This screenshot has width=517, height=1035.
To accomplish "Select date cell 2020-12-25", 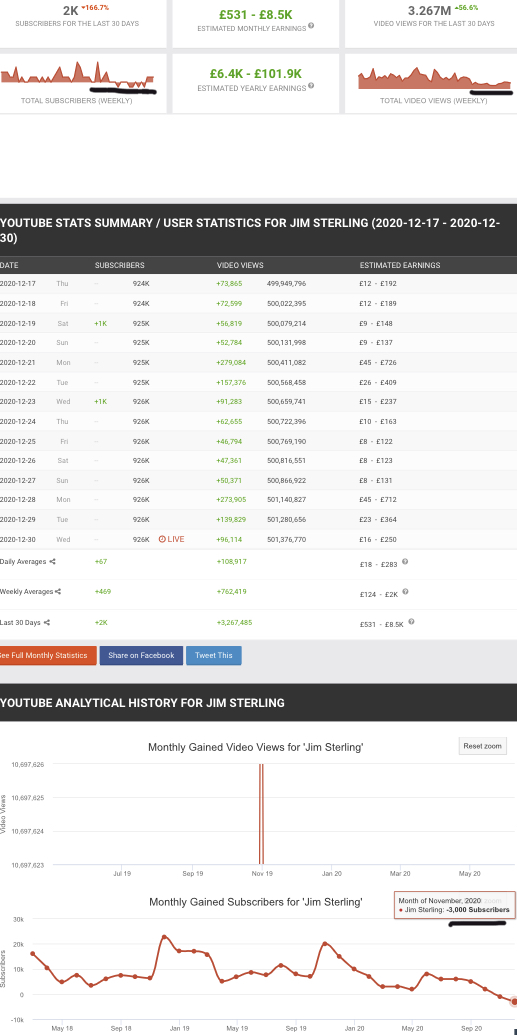I will [x=18, y=441].
